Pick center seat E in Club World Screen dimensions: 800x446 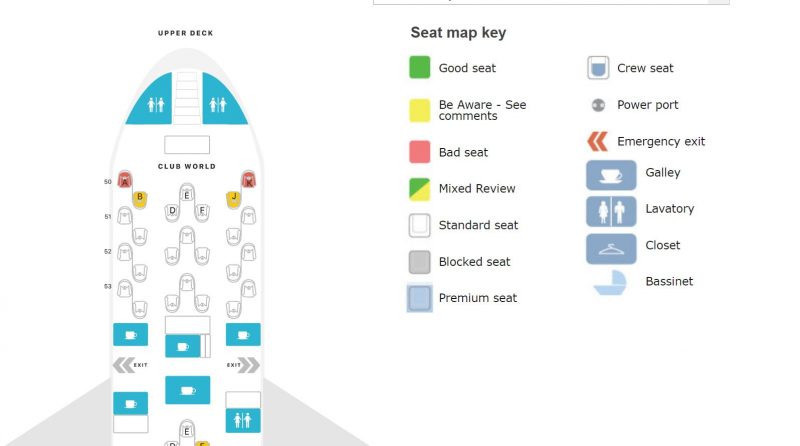pyautogui.click(x=187, y=193)
